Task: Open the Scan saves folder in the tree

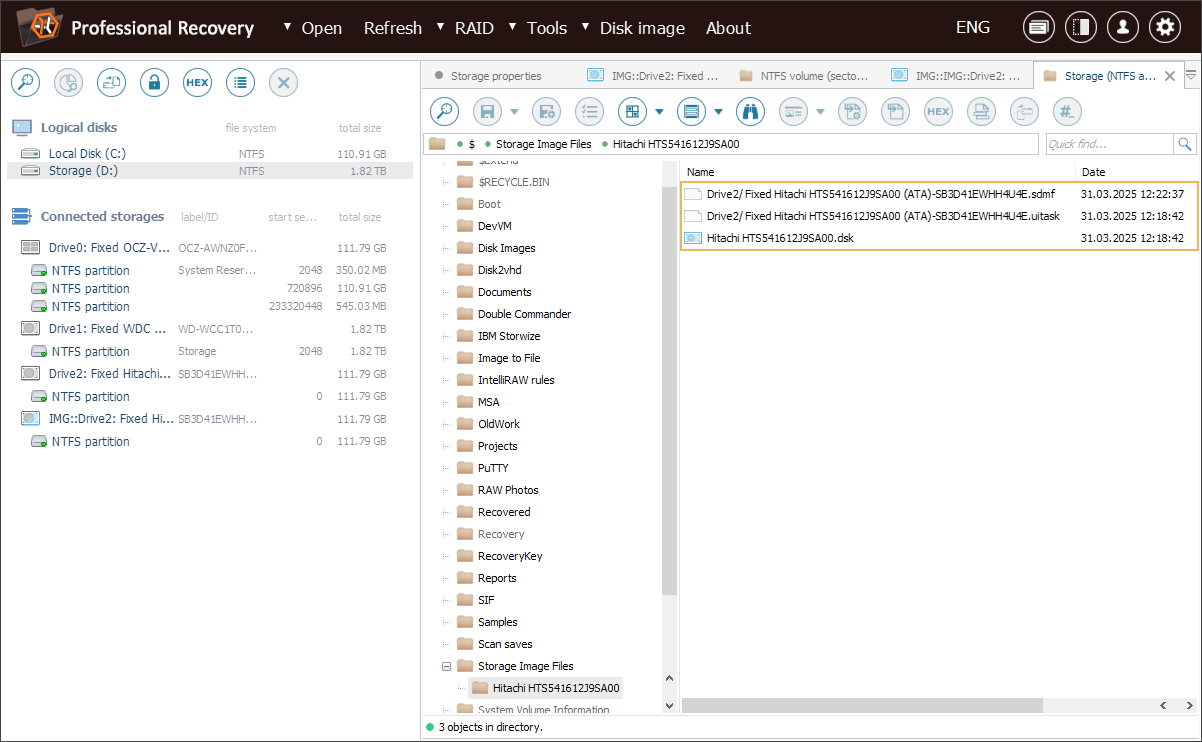Action: tap(505, 644)
